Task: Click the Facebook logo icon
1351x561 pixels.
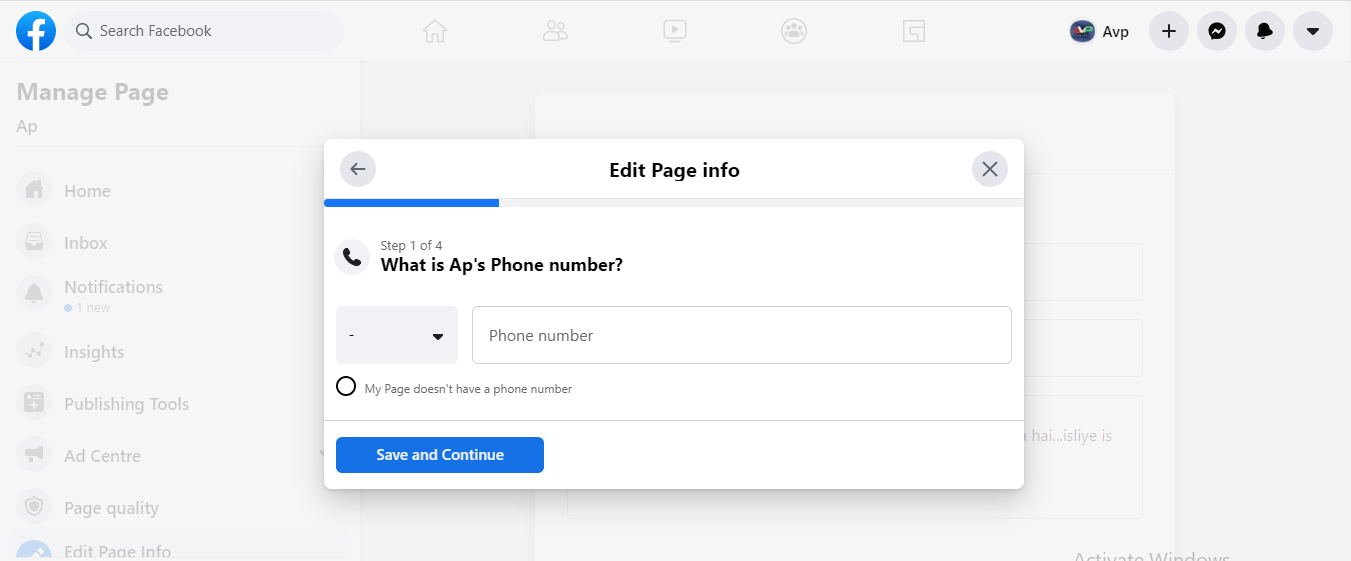Action: tap(36, 31)
